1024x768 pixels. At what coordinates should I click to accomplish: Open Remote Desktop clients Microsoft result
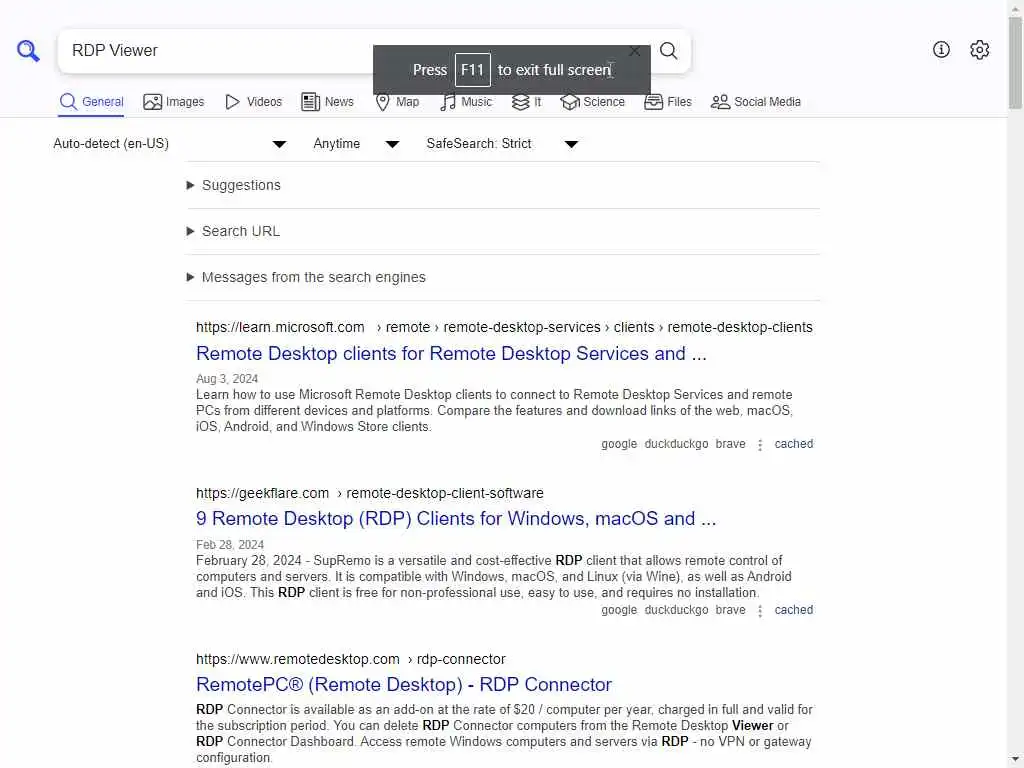[x=451, y=353]
